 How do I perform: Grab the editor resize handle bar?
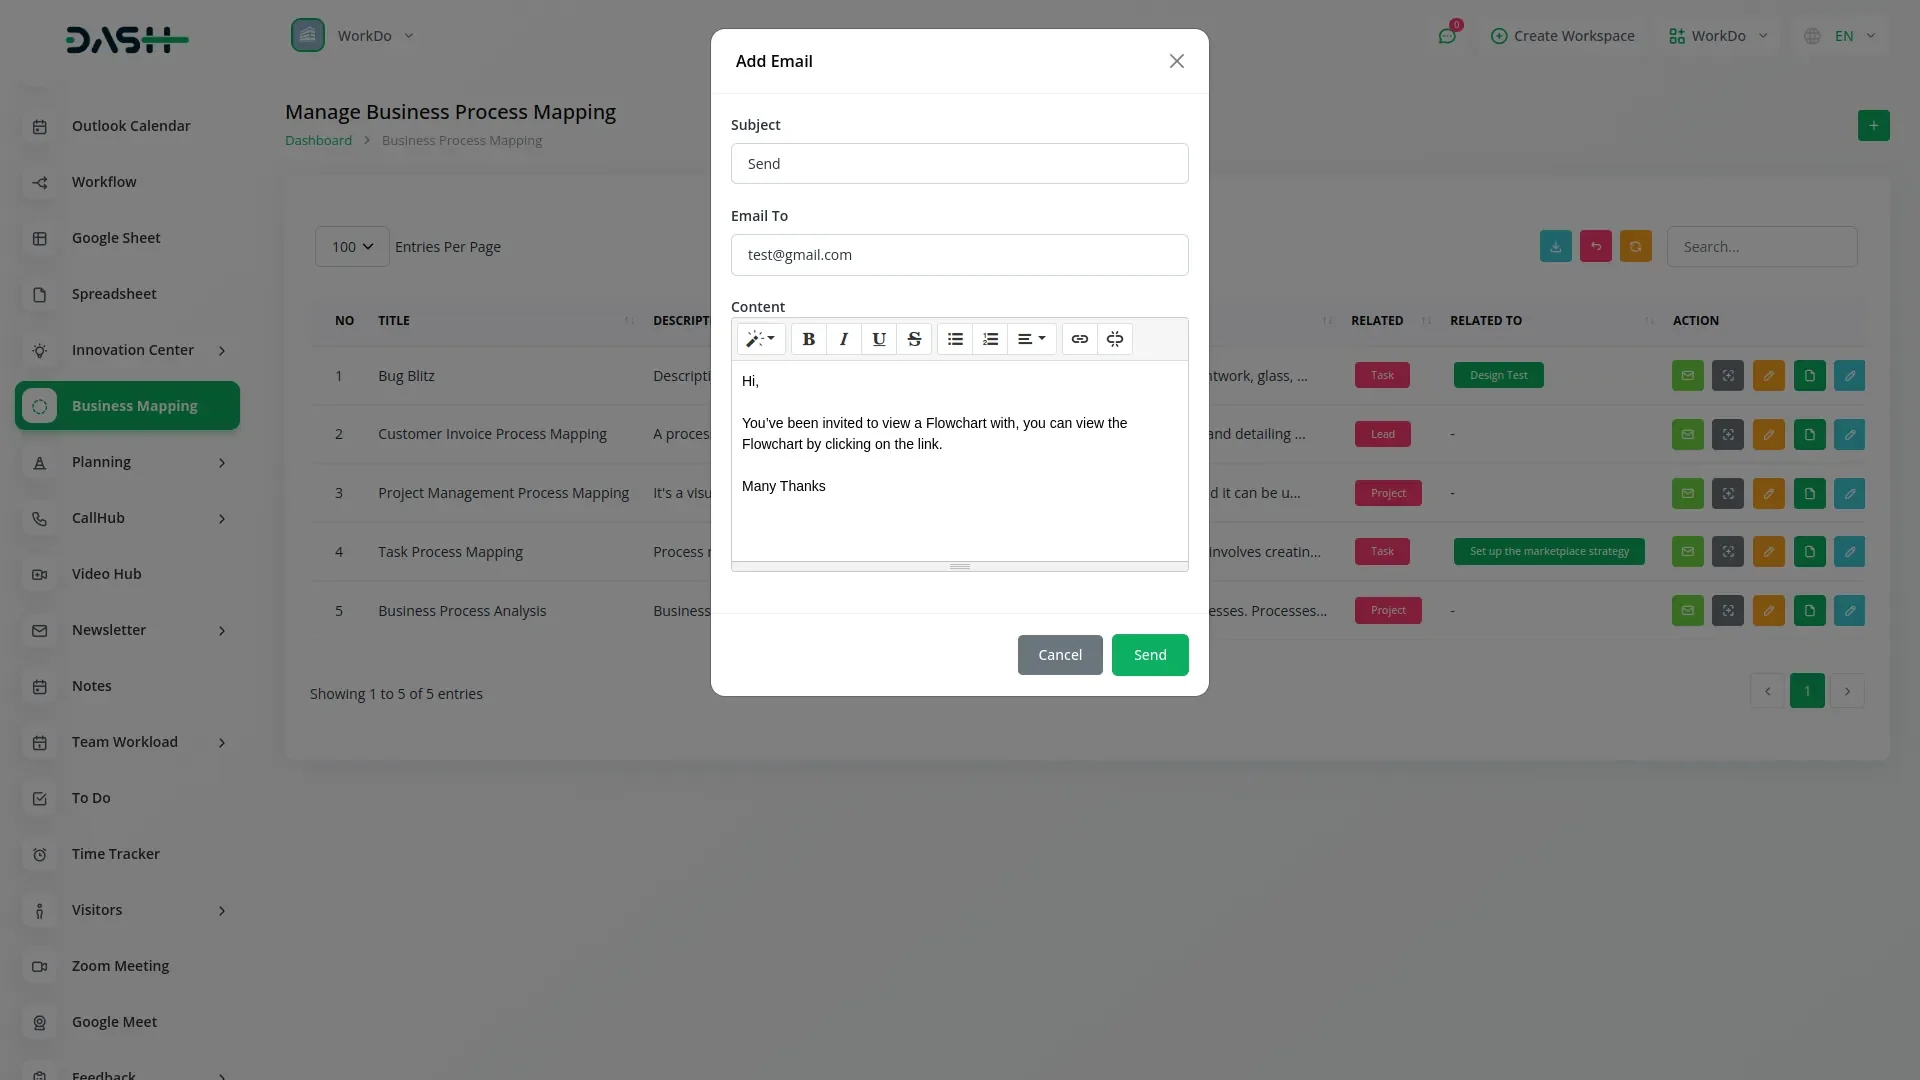(959, 567)
